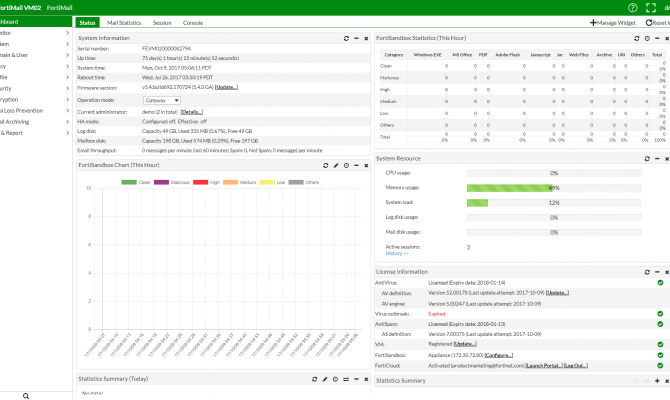Viewport: 670px width, 400px height.
Task: Expand the Data Loss Prevention menu
Action: pyautogui.click(x=34, y=111)
